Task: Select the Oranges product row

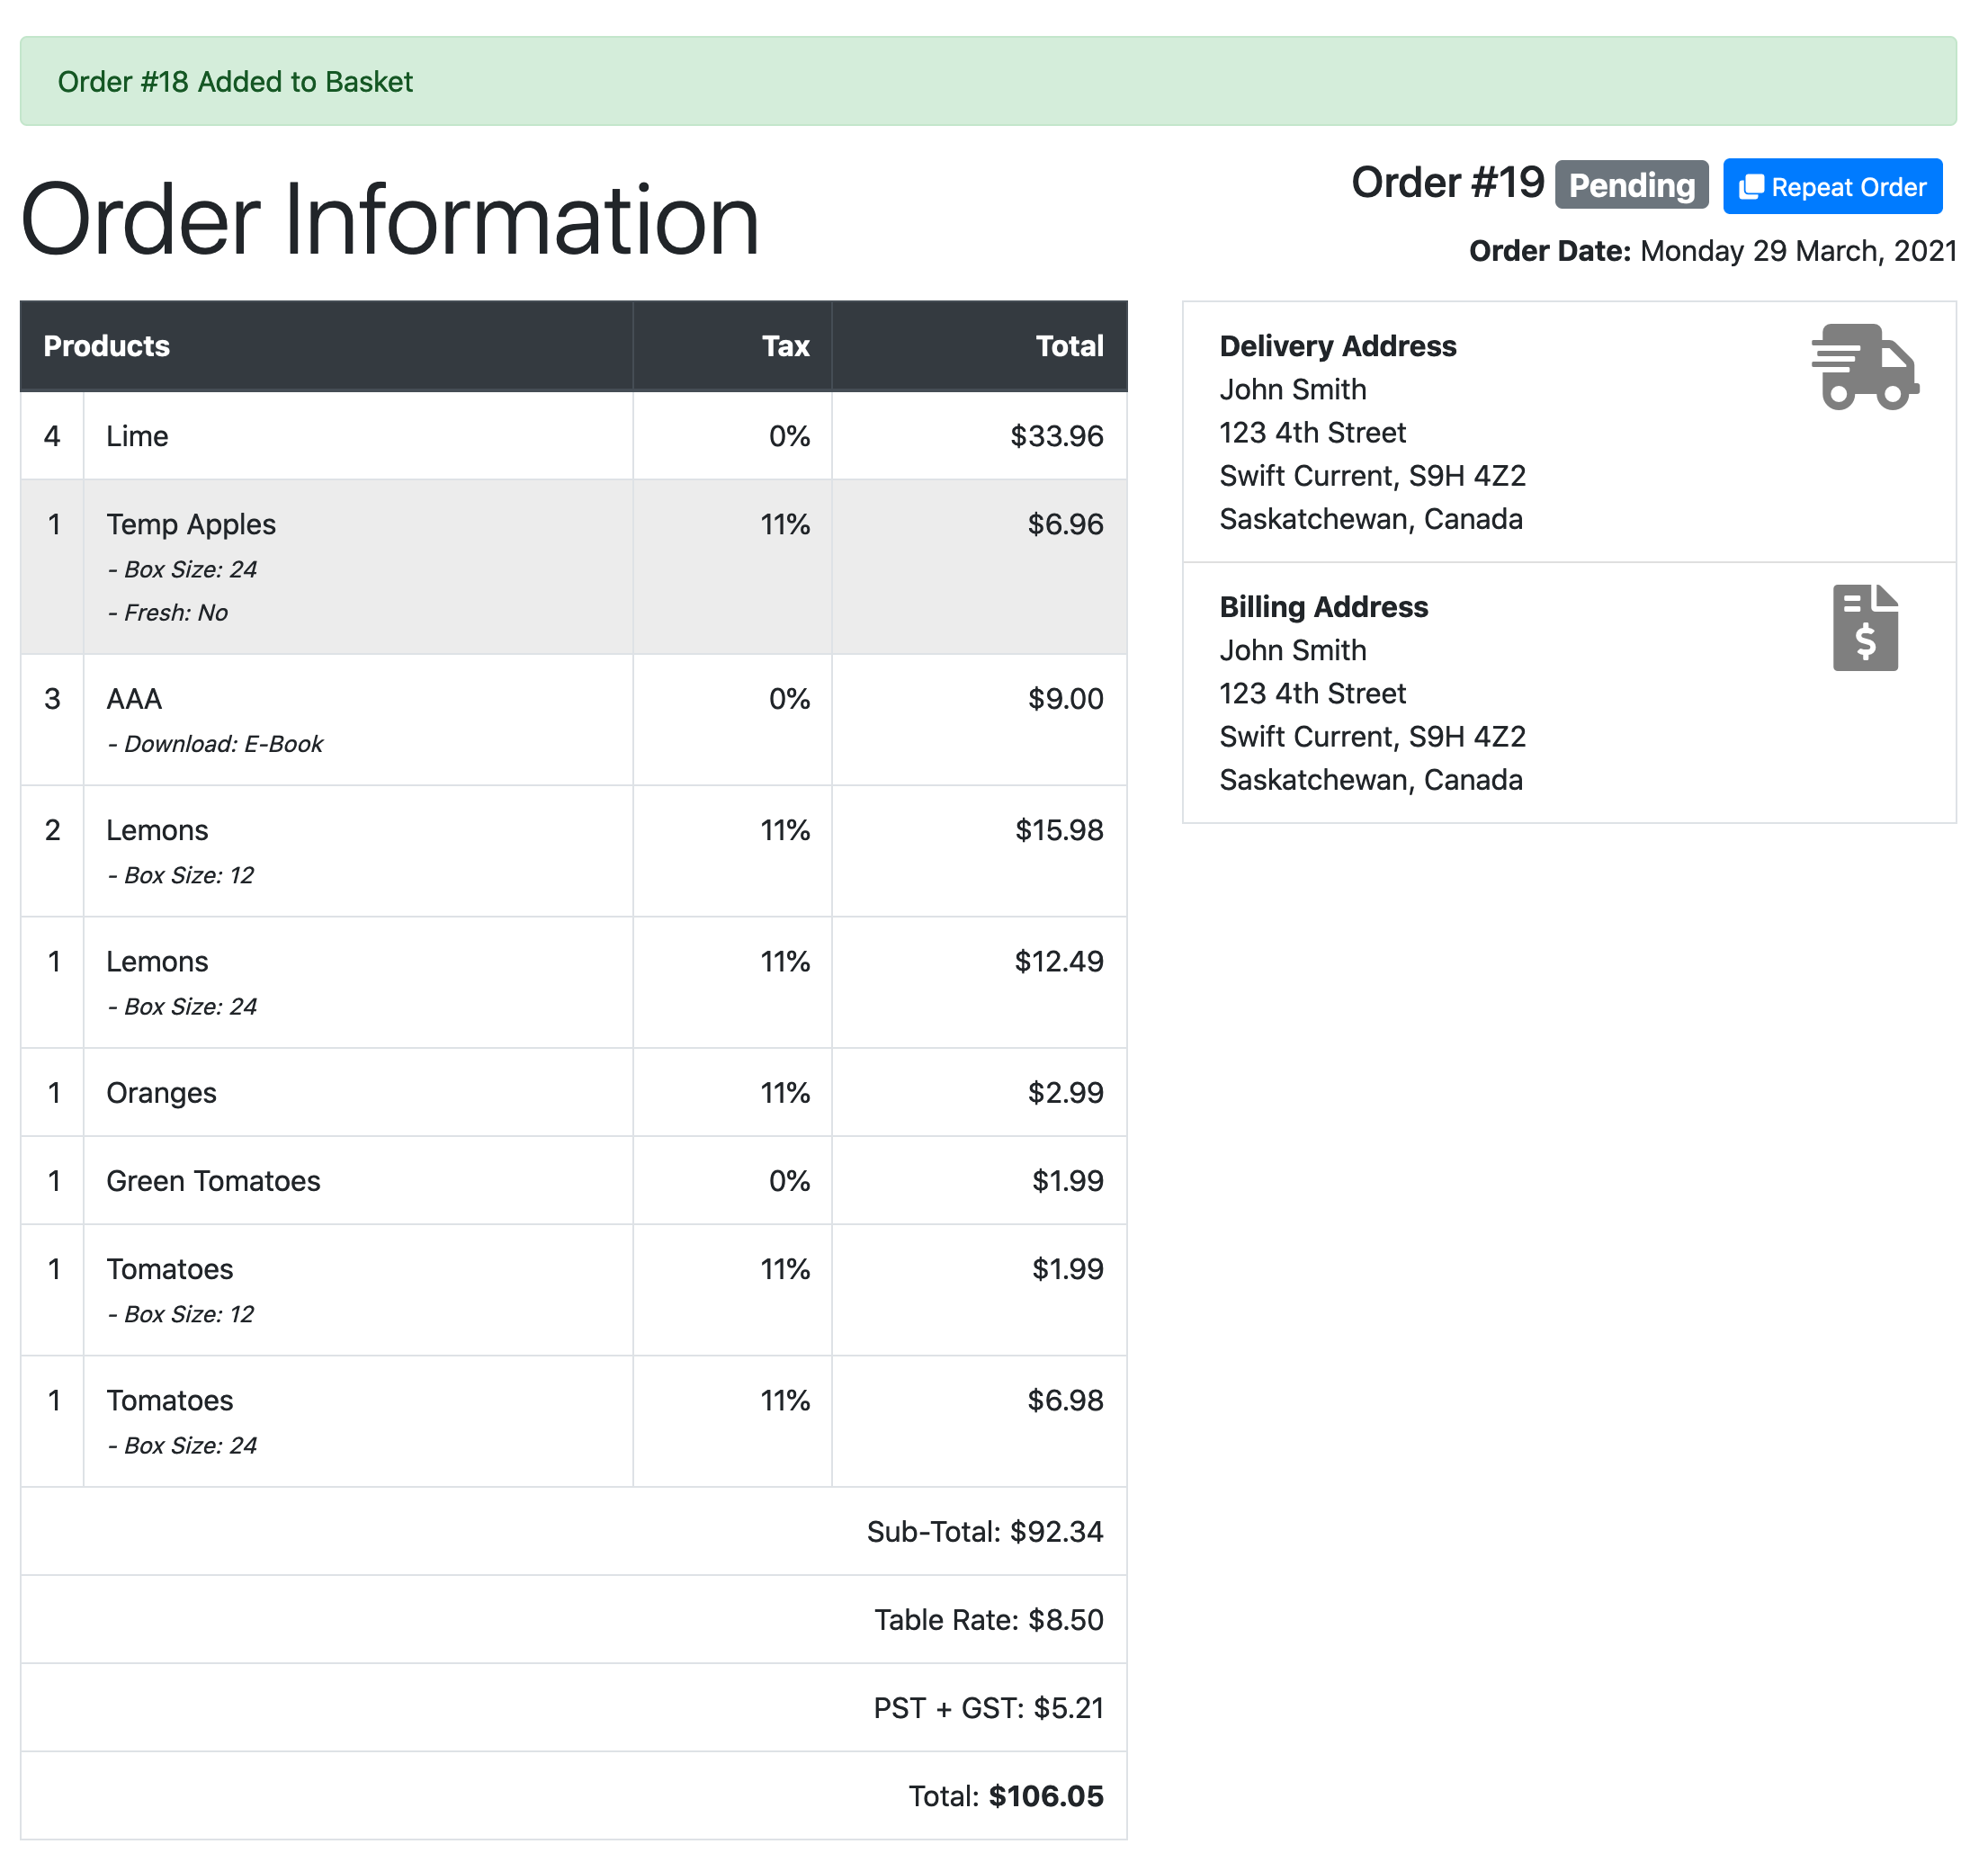Action: [x=573, y=1092]
